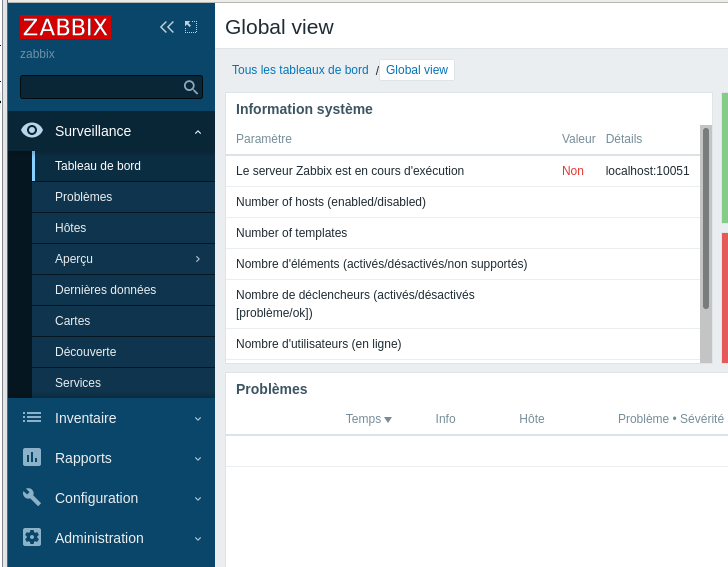Open Problèmes in the sidebar menu

click(83, 197)
